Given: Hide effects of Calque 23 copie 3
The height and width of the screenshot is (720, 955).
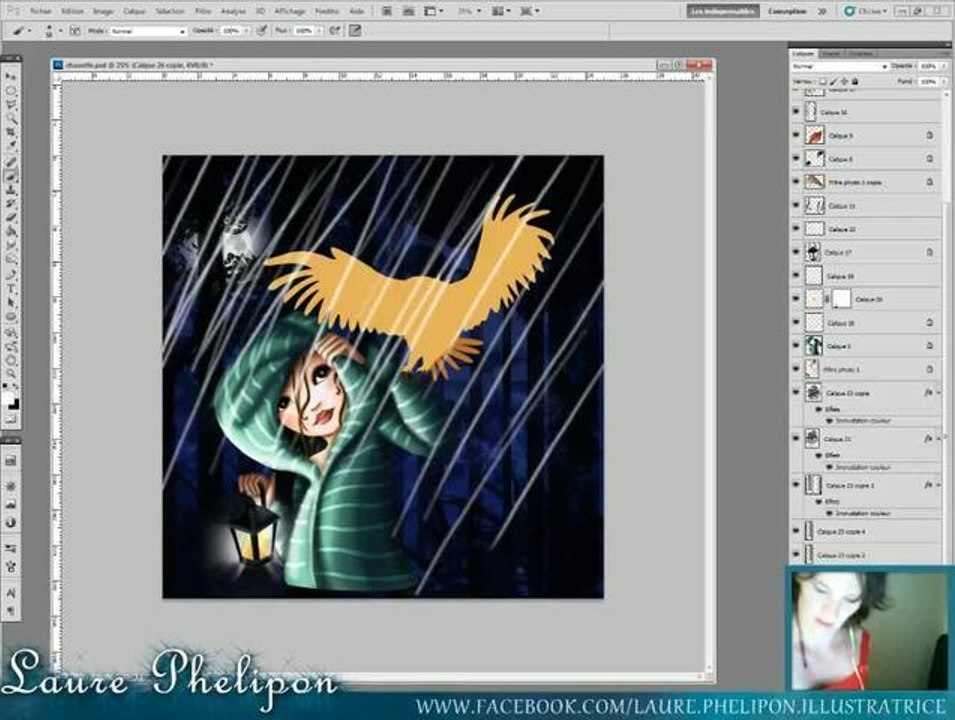Looking at the screenshot, I should tap(819, 501).
